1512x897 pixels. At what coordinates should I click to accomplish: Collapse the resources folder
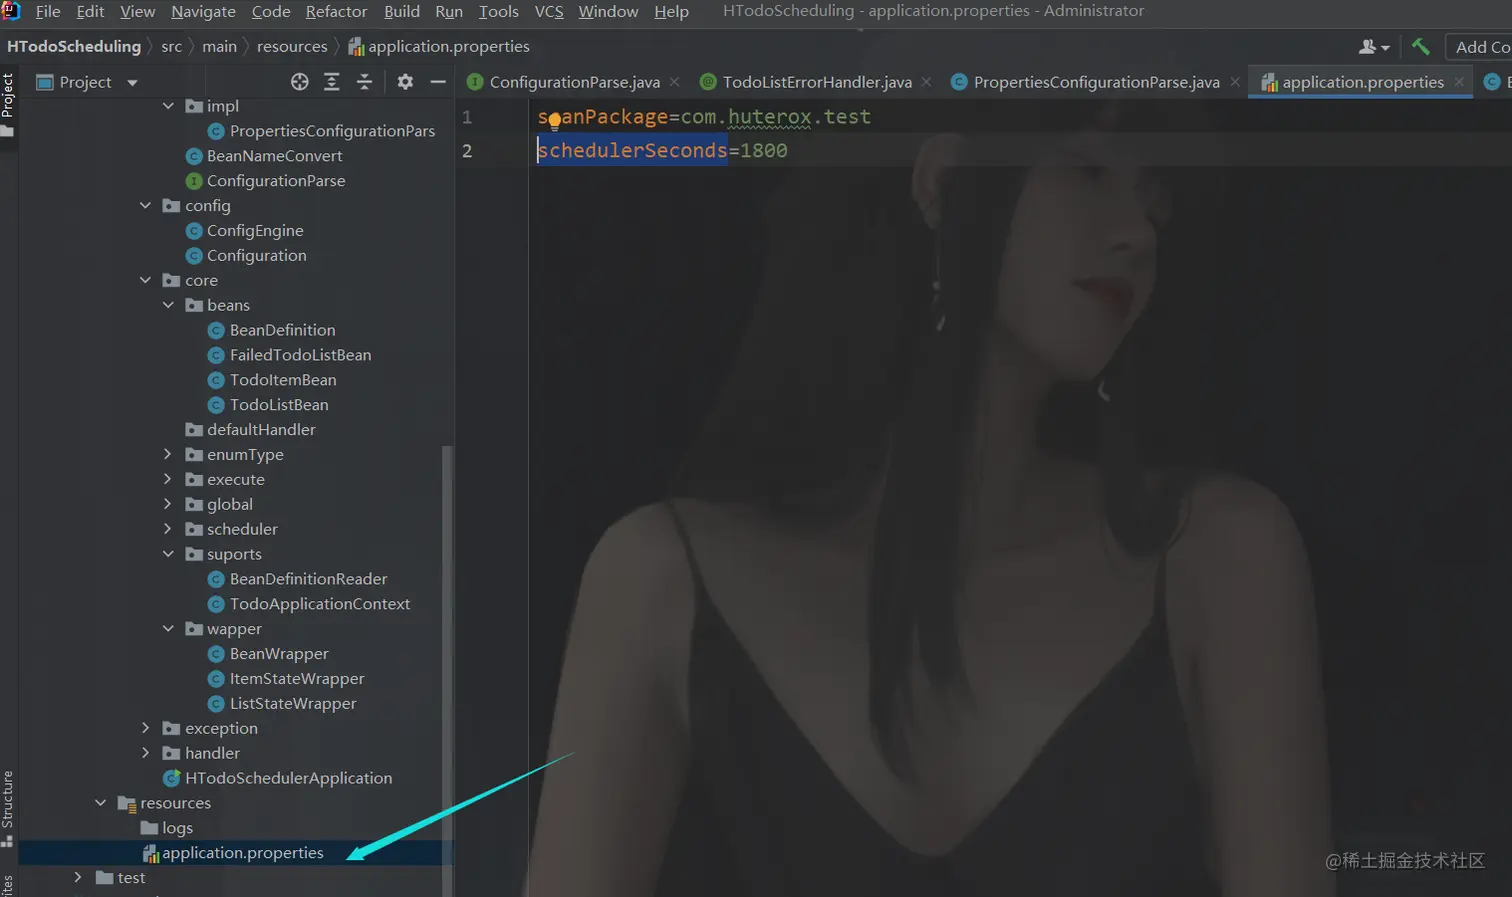[x=101, y=803]
